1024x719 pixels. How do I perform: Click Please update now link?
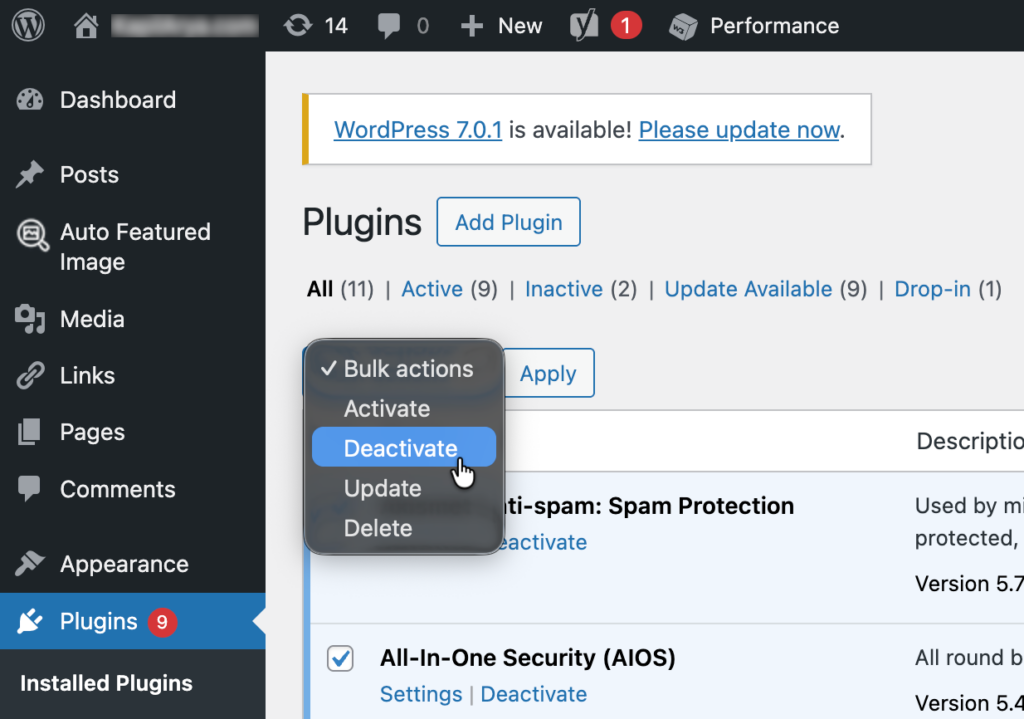tap(739, 130)
